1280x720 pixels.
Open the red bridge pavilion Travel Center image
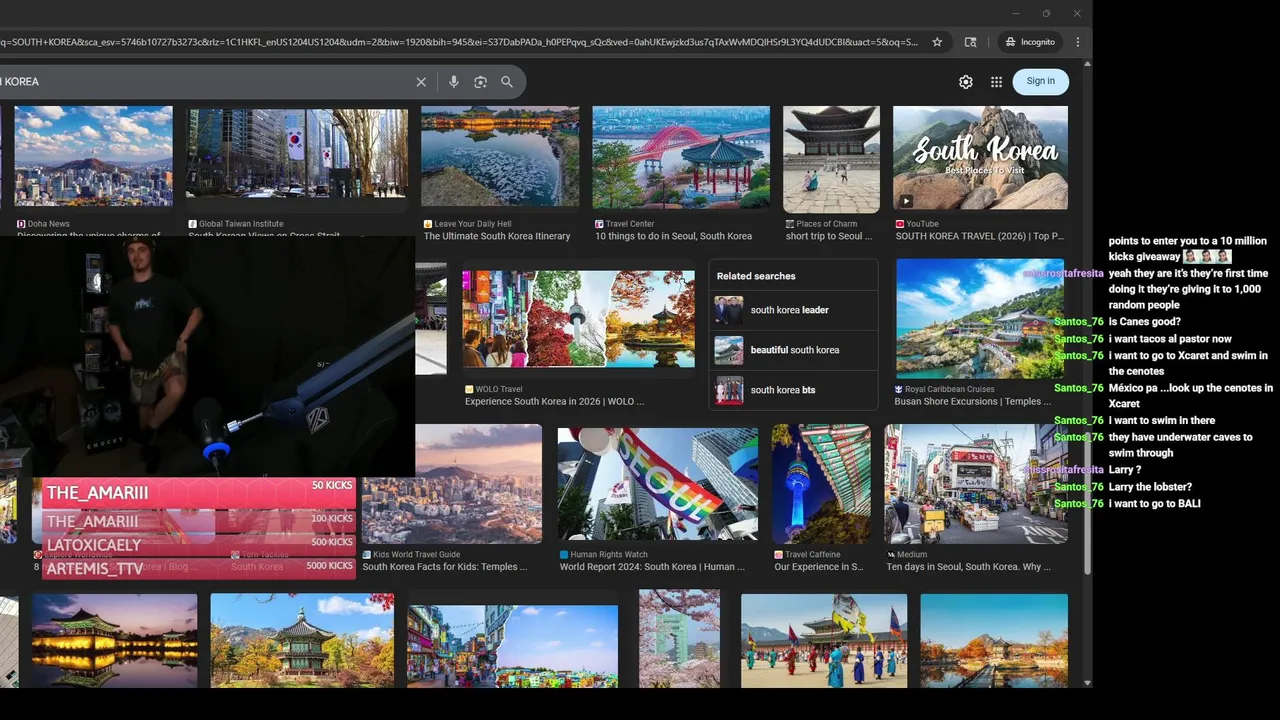pyautogui.click(x=681, y=156)
